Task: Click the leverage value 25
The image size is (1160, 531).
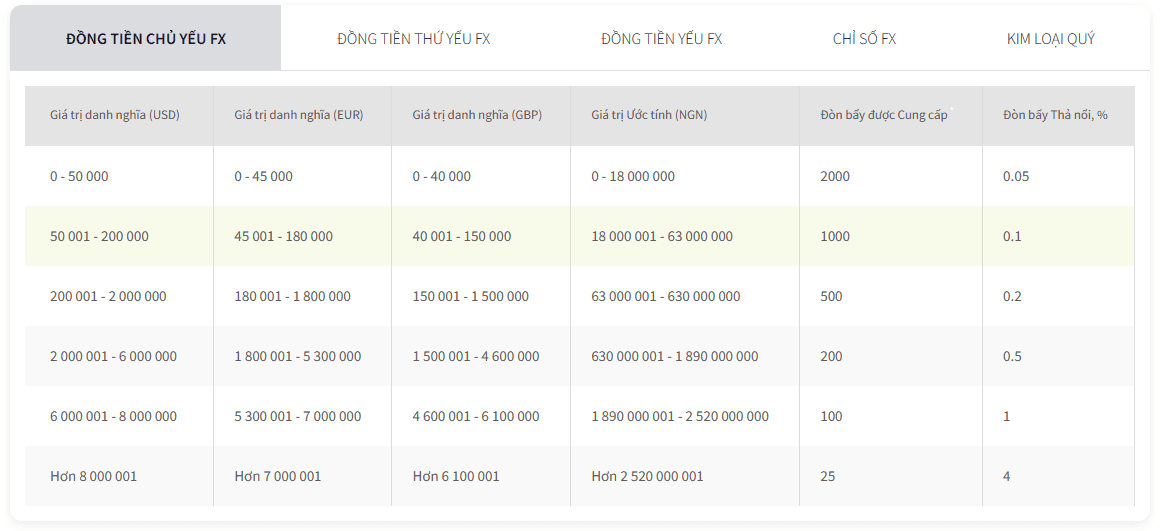Action: pos(828,476)
